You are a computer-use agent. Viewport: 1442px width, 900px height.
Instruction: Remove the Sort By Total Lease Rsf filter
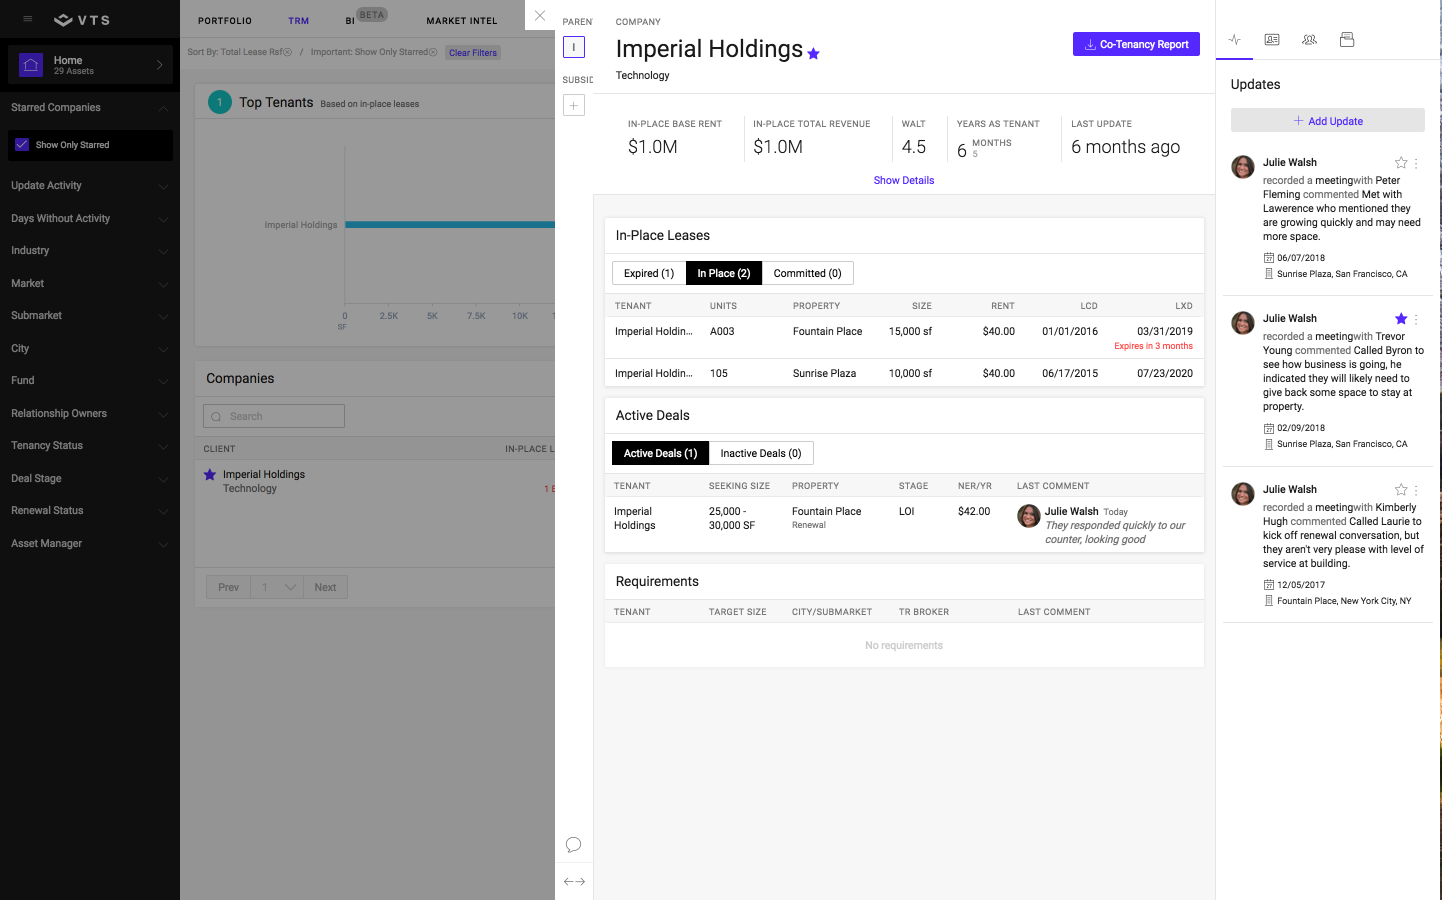pos(288,52)
